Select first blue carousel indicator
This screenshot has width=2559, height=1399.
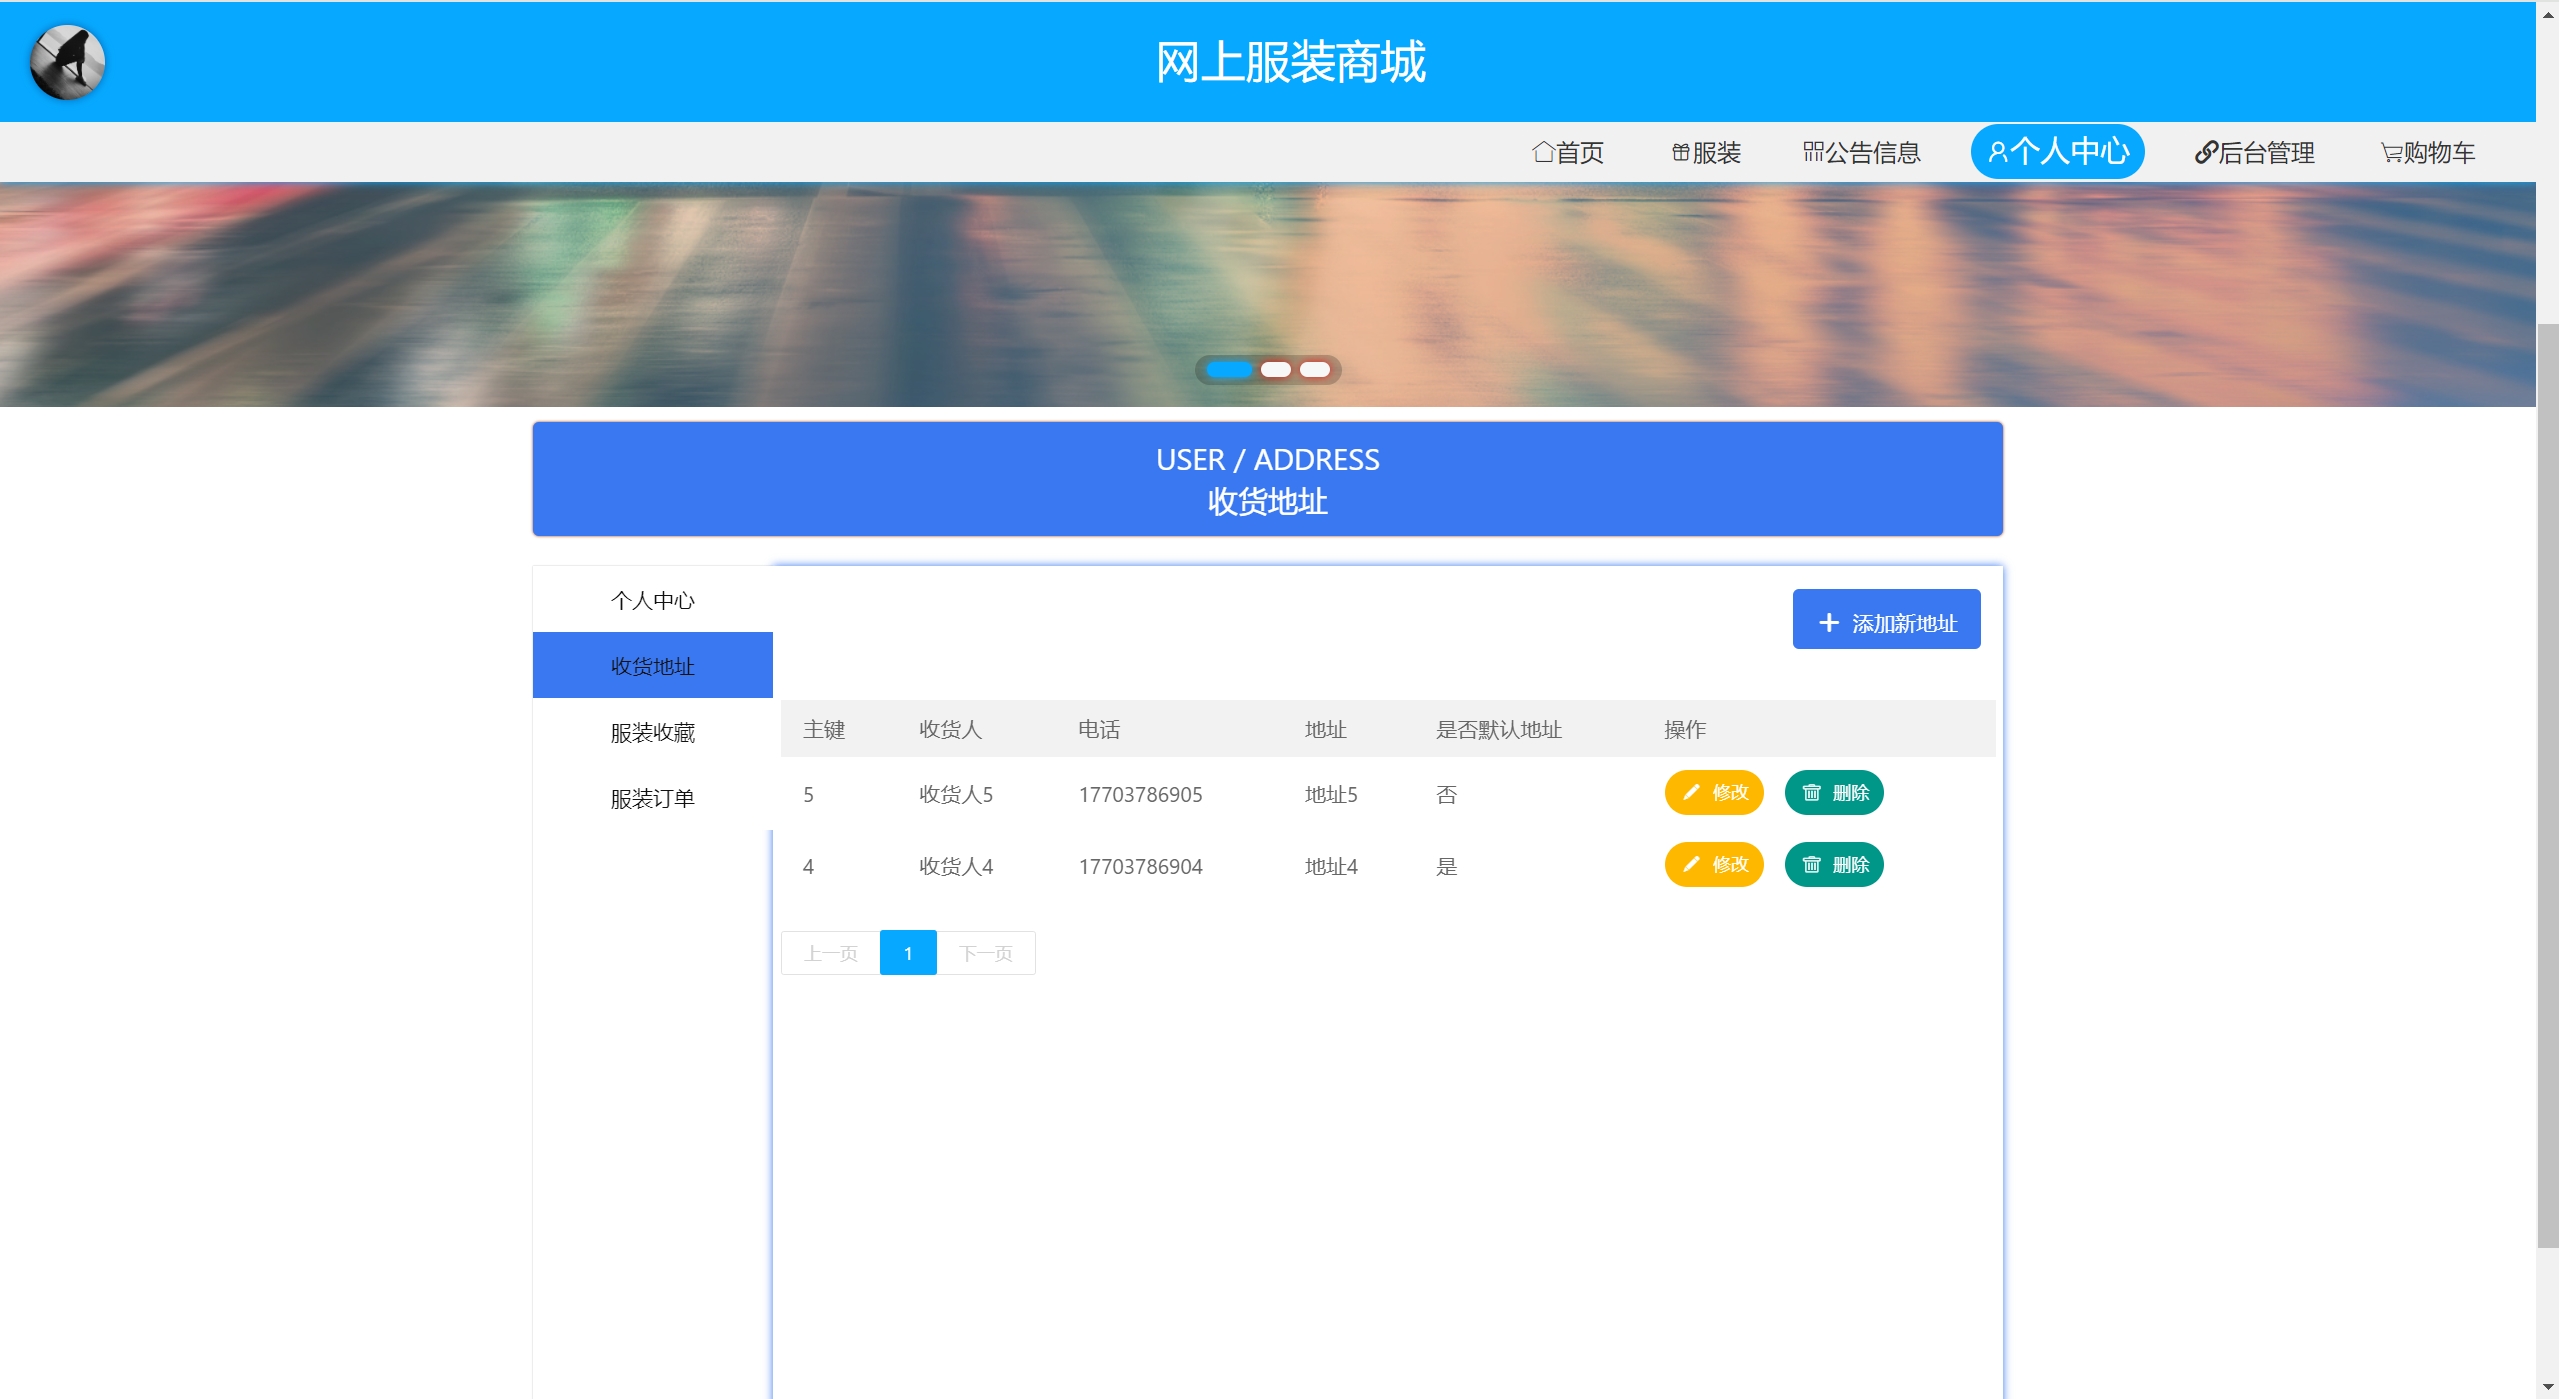pyautogui.click(x=1229, y=370)
